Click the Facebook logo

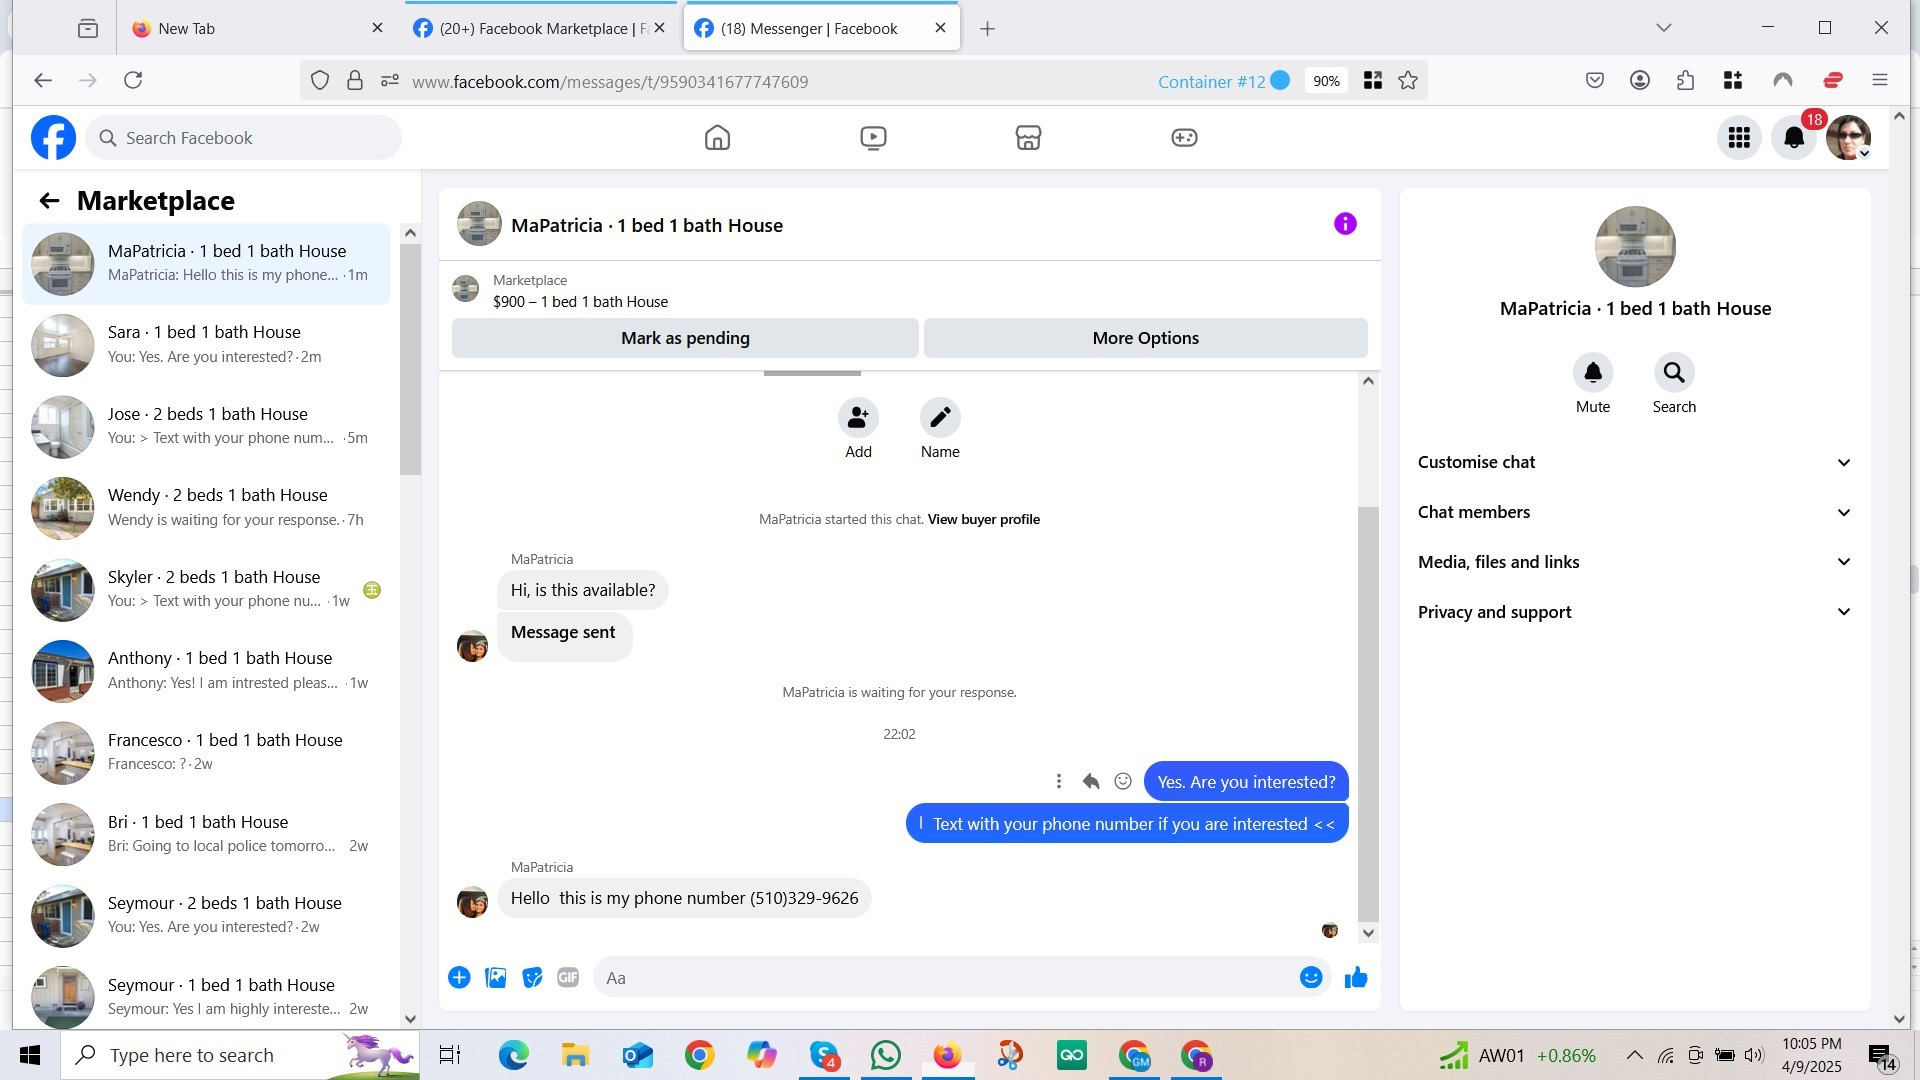click(53, 138)
